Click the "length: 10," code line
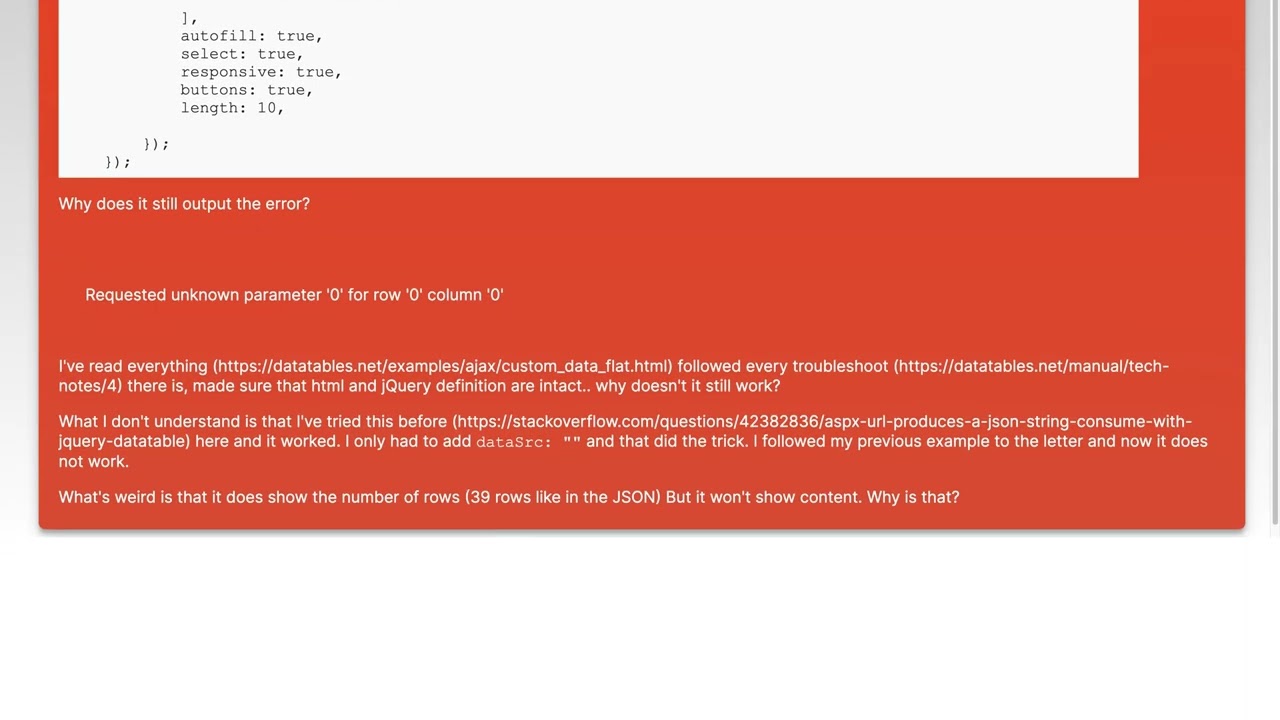 pyautogui.click(x=232, y=108)
